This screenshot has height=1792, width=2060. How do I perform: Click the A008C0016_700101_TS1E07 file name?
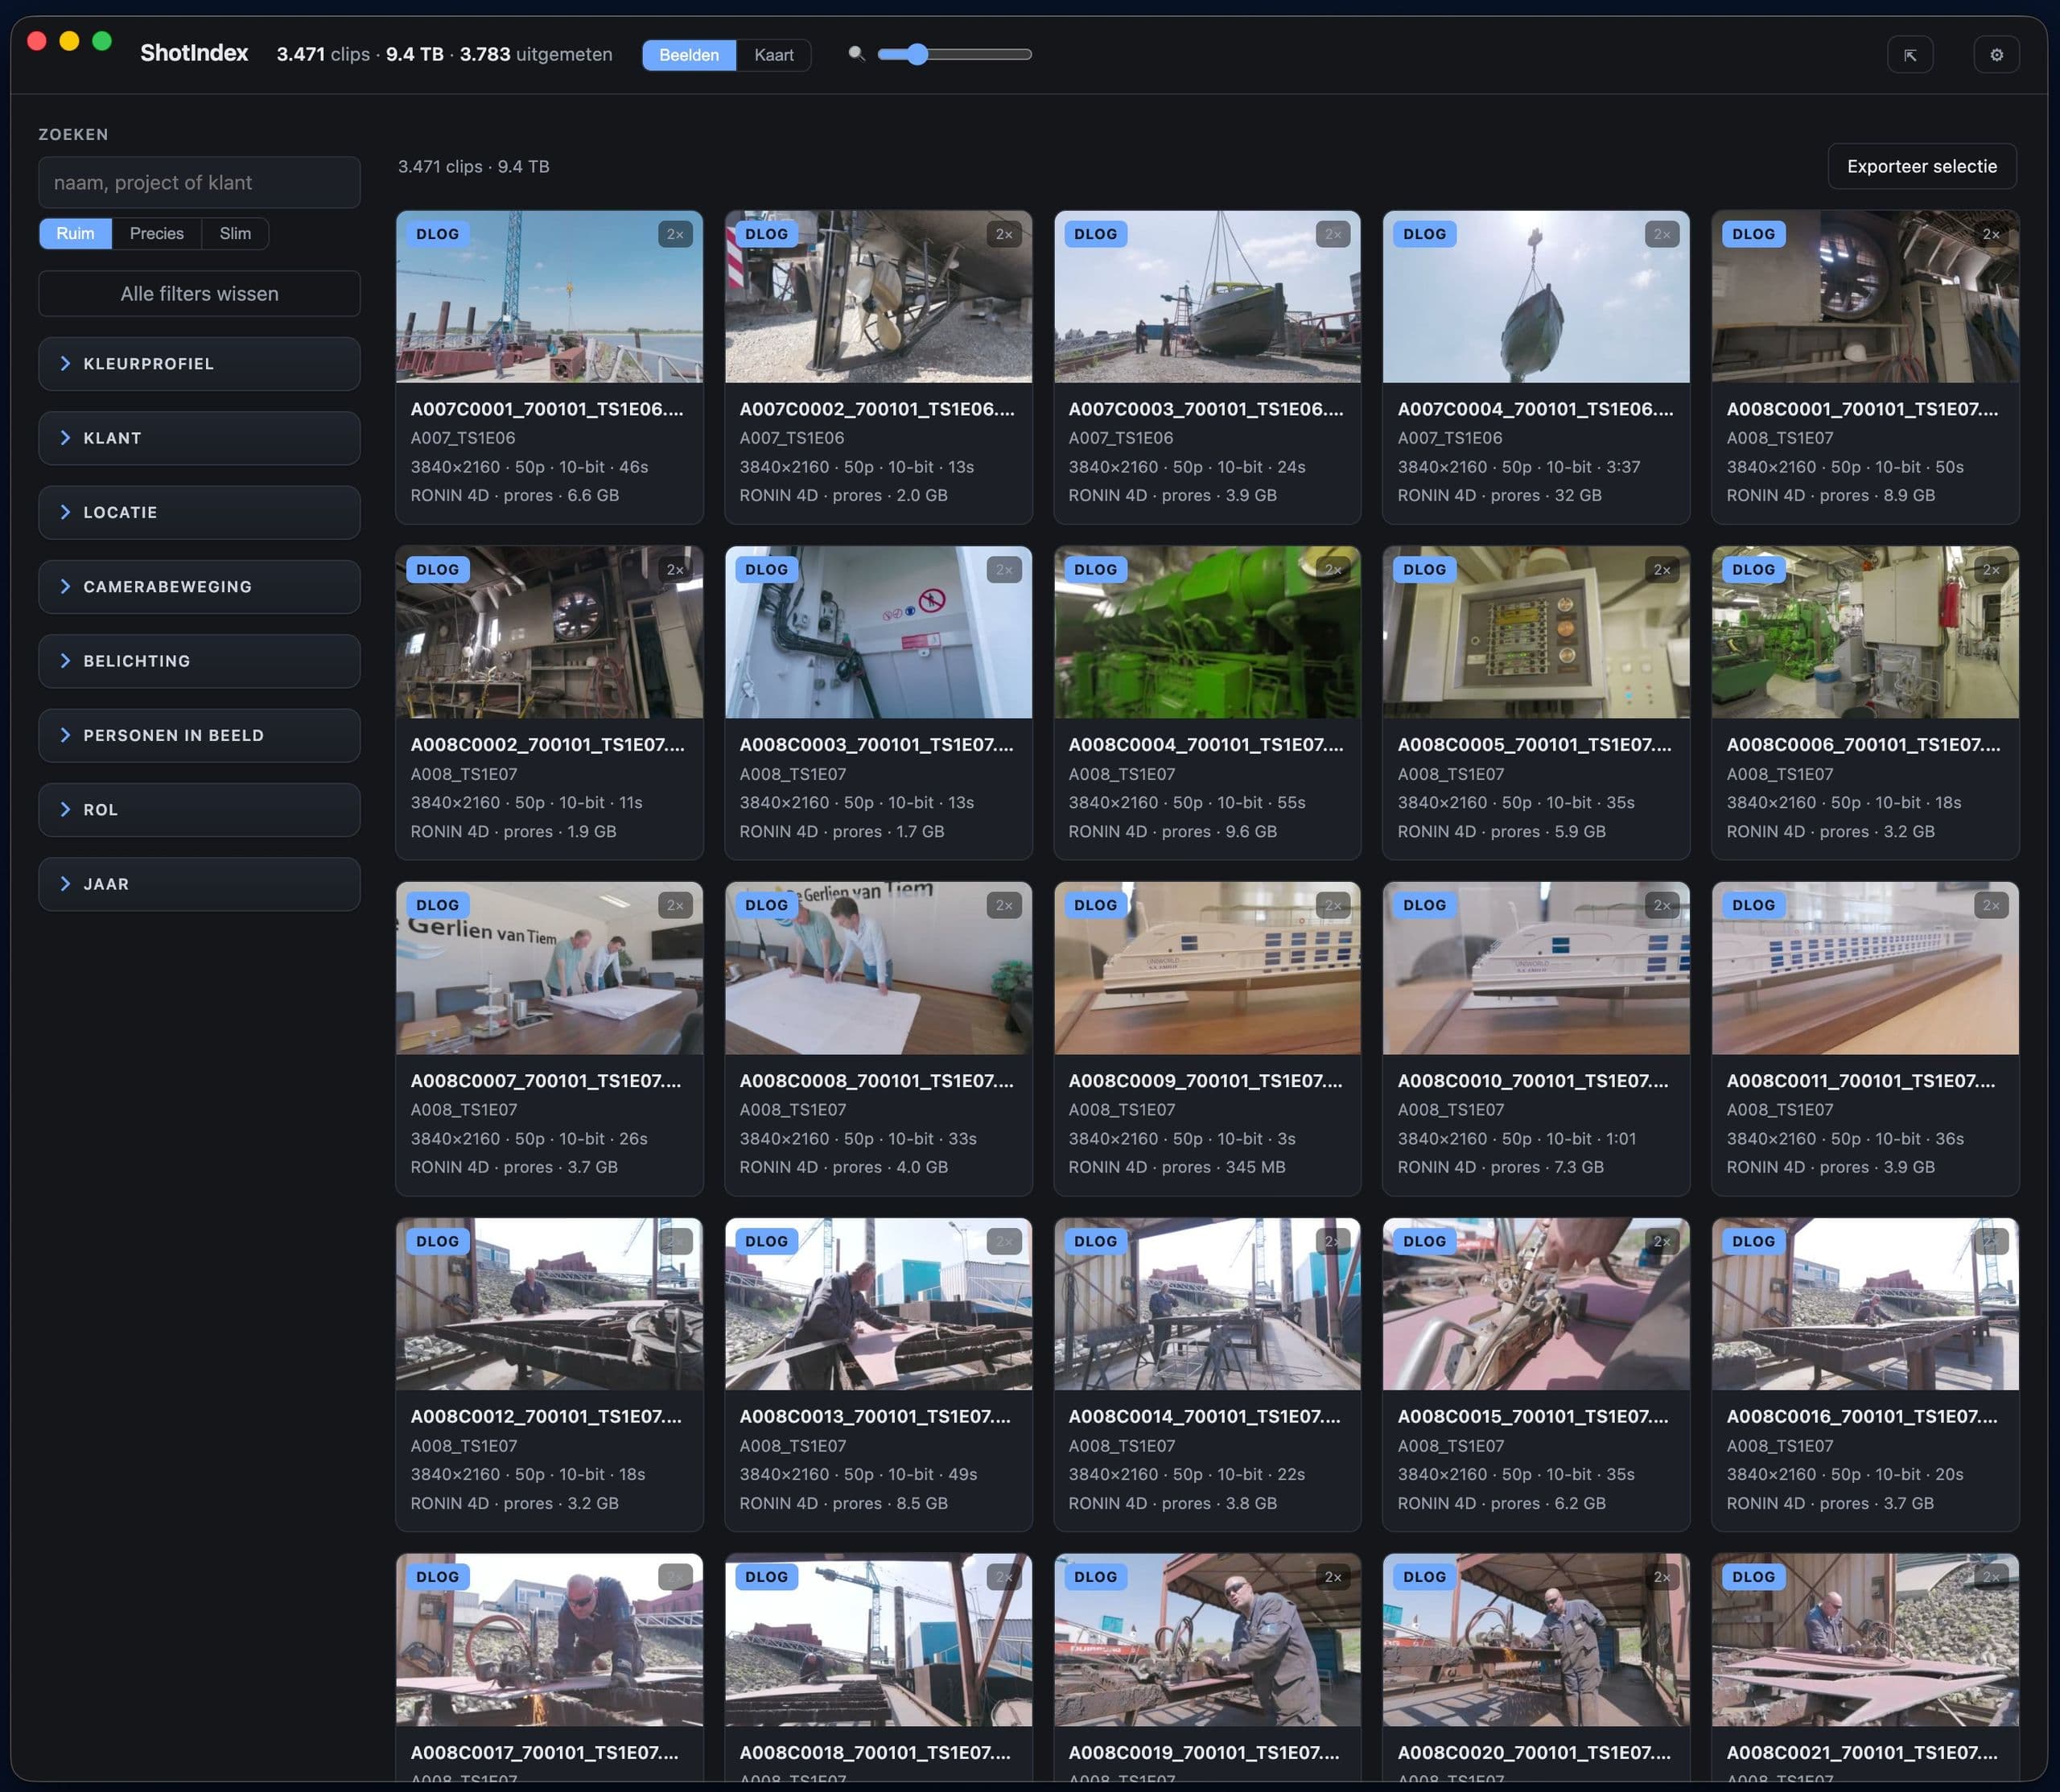pos(1861,1417)
